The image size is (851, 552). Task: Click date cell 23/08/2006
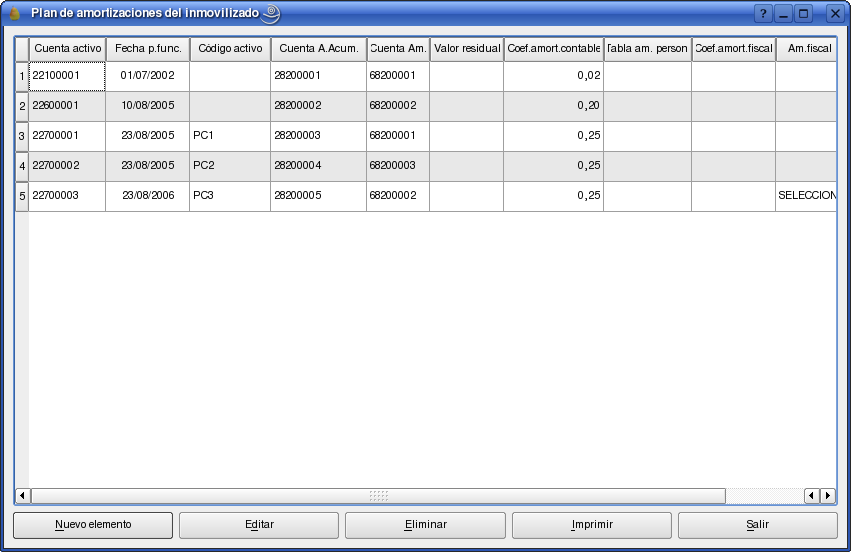coord(148,196)
